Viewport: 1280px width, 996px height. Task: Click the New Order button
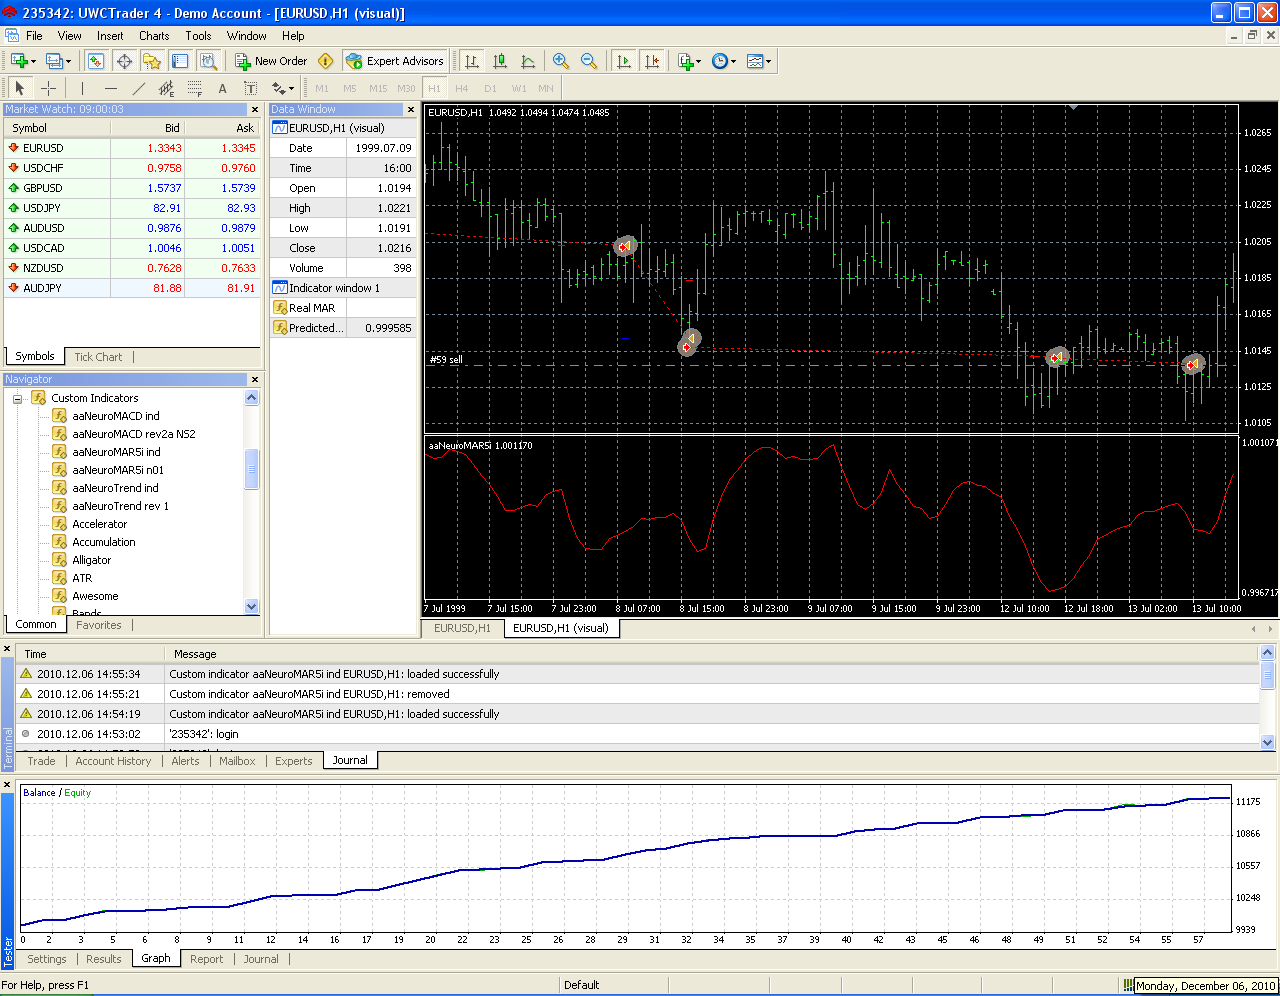point(271,61)
